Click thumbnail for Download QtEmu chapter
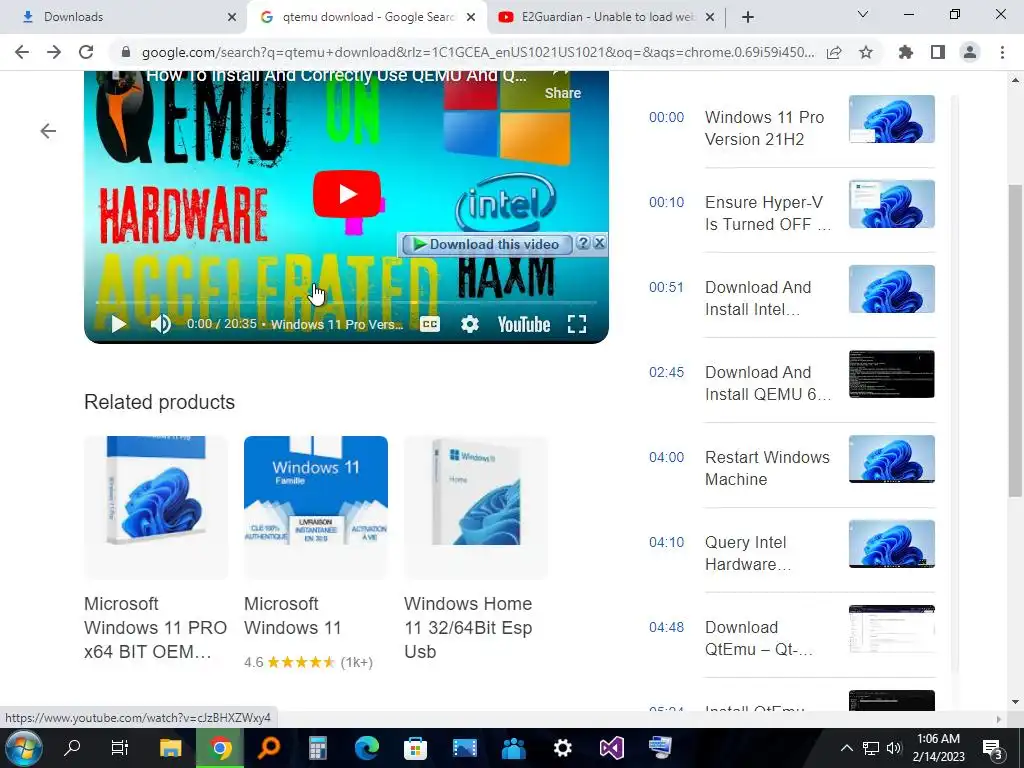This screenshot has width=1024, height=768. click(891, 628)
